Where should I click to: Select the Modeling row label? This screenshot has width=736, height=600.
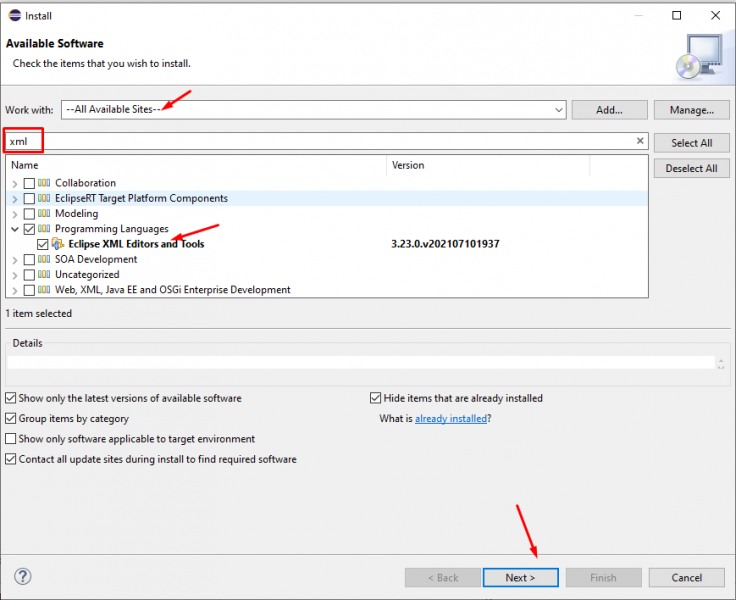point(77,214)
